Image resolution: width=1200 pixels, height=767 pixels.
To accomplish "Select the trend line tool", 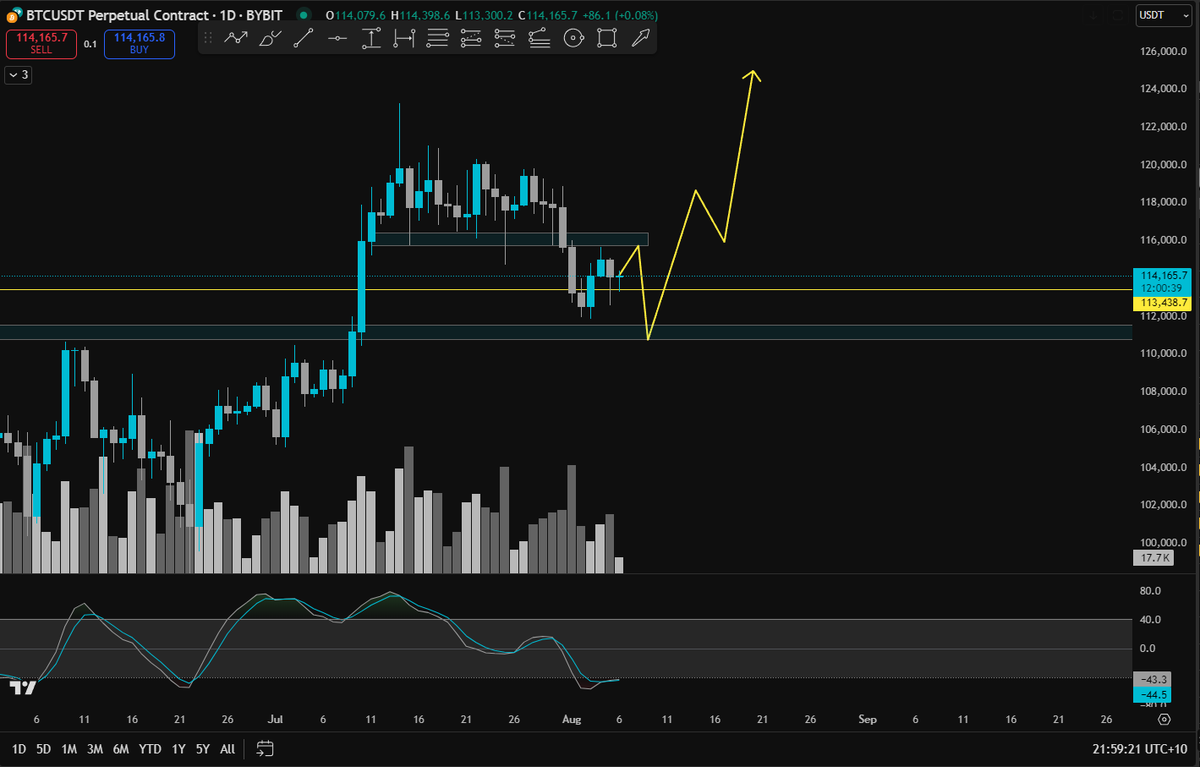I will 304,38.
